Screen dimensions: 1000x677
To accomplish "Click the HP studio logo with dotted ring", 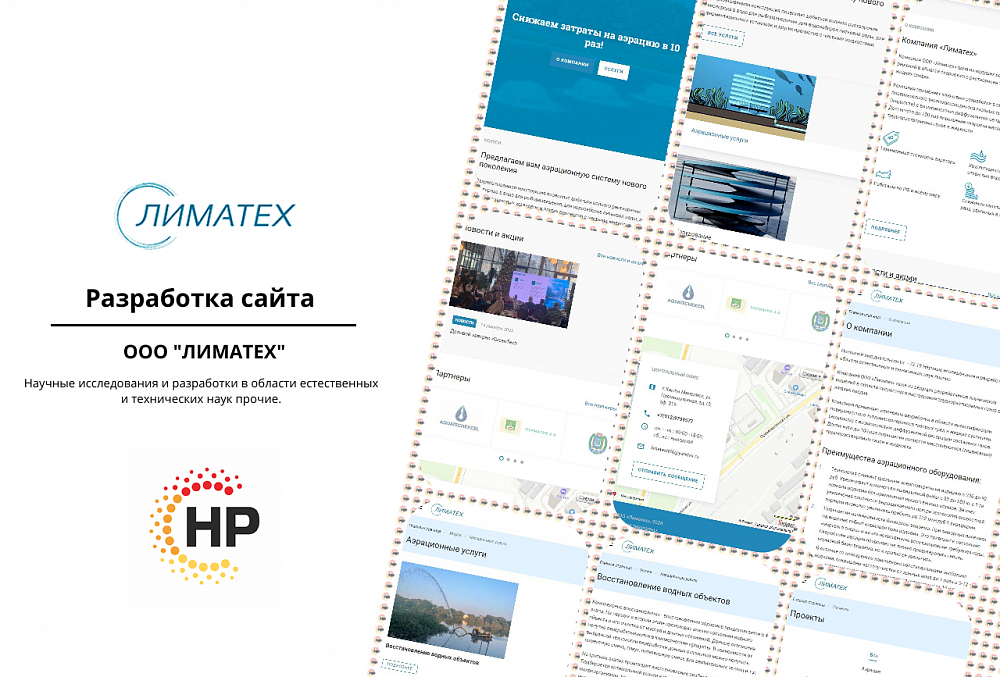I will point(205,527).
